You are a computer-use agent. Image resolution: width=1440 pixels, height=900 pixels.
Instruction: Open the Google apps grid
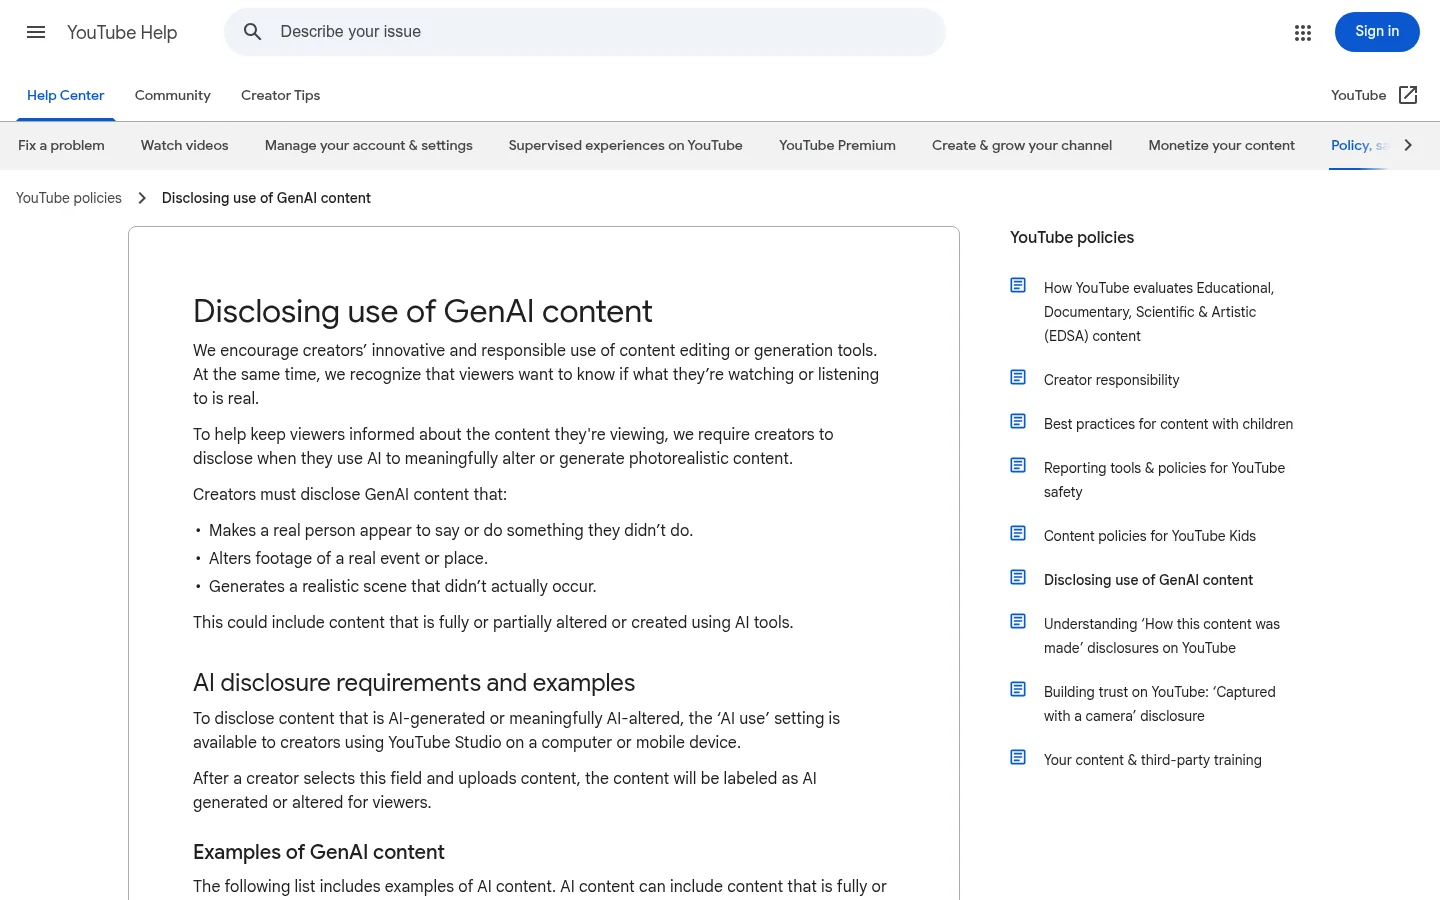[1302, 33]
